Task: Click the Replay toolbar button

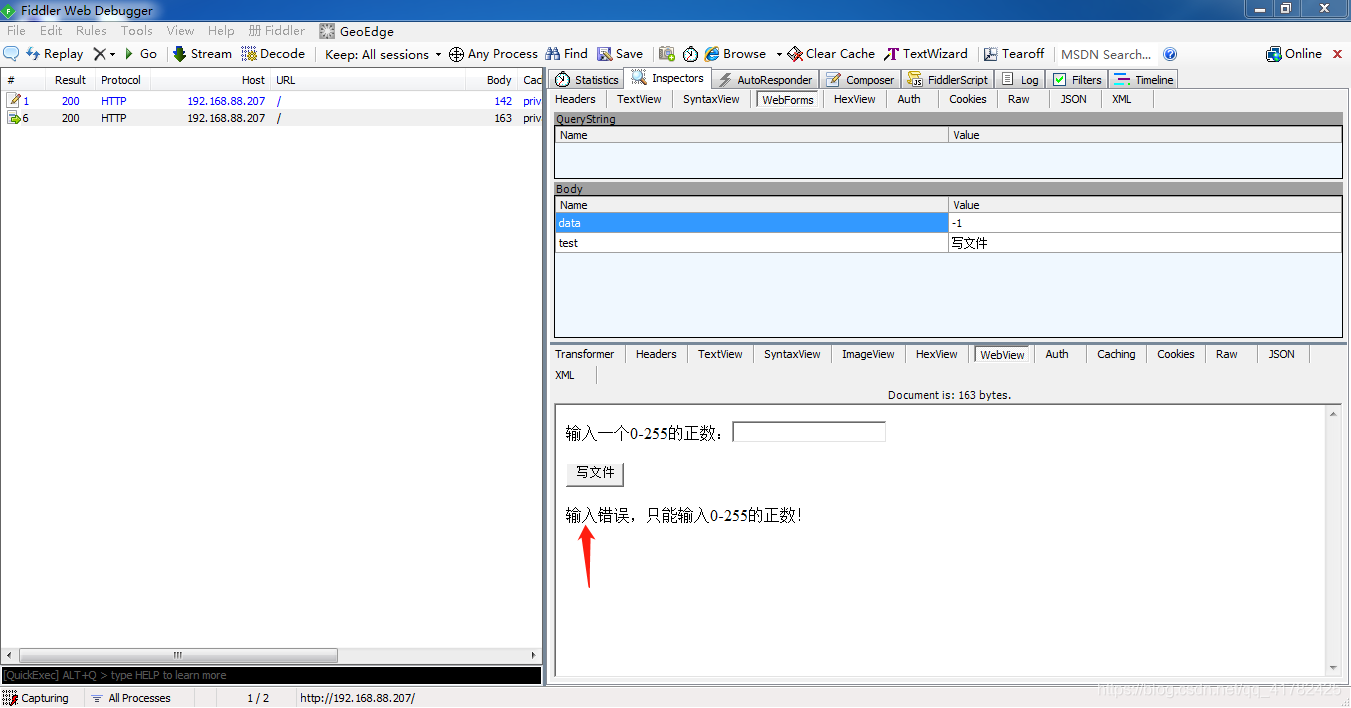Action: pyautogui.click(x=54, y=54)
